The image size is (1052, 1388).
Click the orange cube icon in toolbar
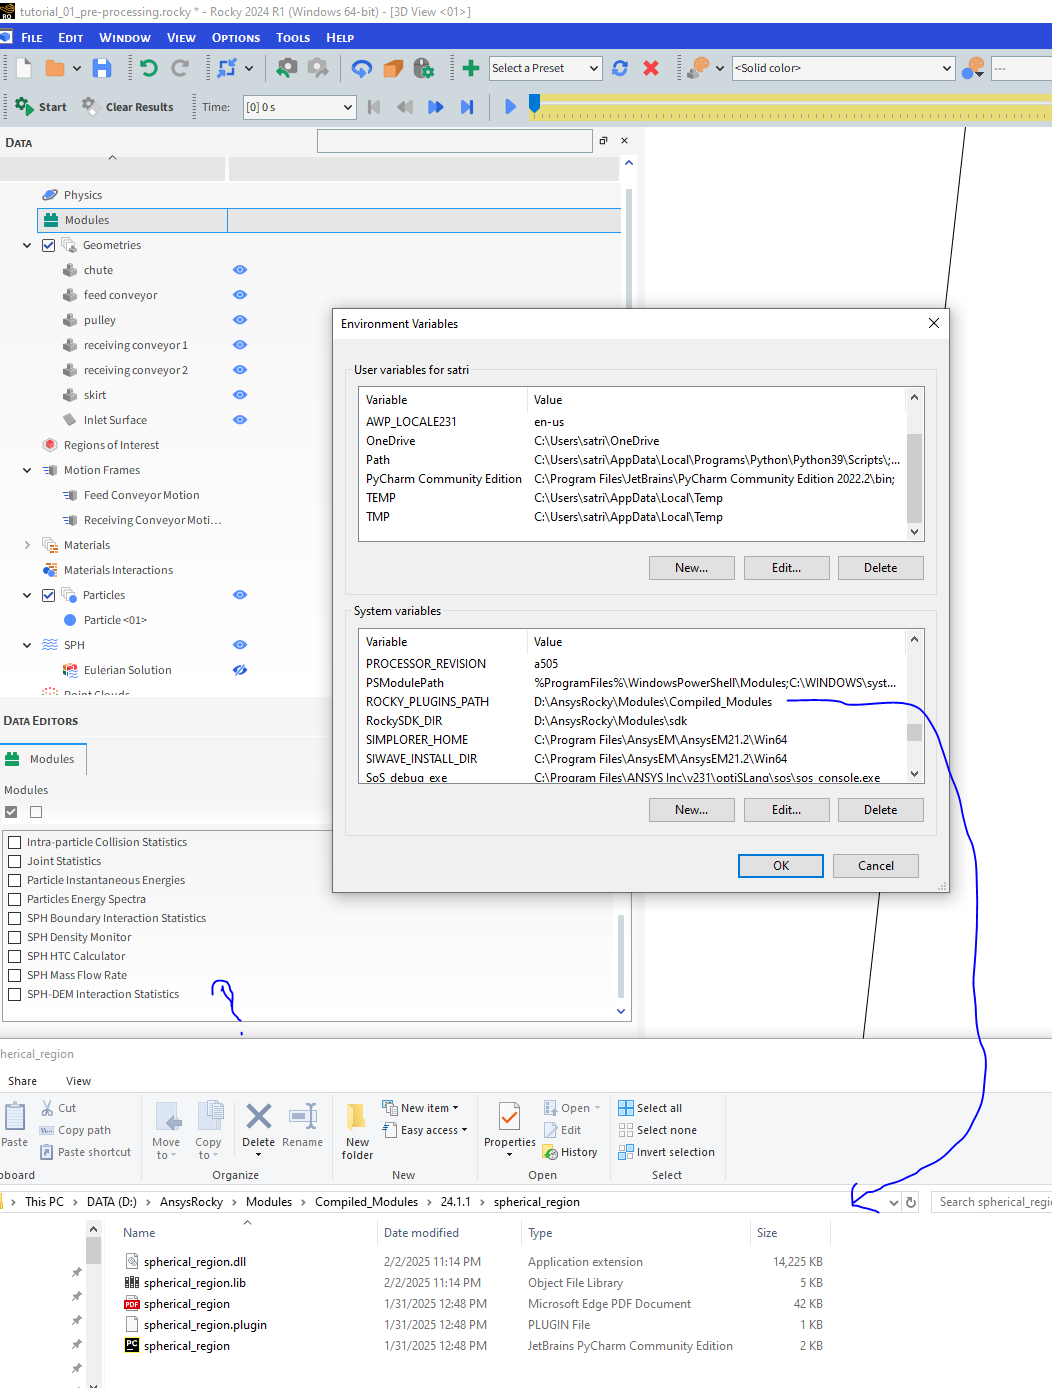point(393,68)
